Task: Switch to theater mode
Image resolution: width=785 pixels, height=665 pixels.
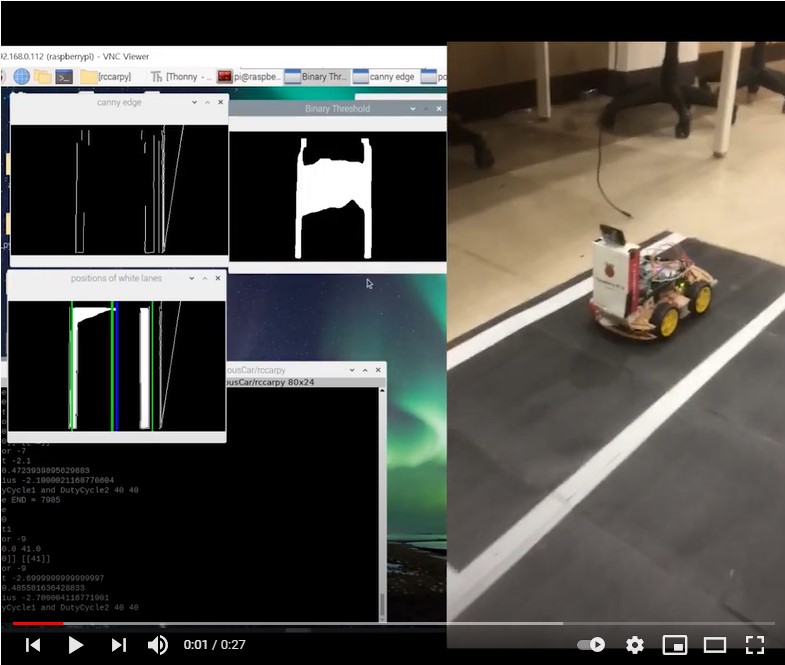Action: click(x=714, y=645)
